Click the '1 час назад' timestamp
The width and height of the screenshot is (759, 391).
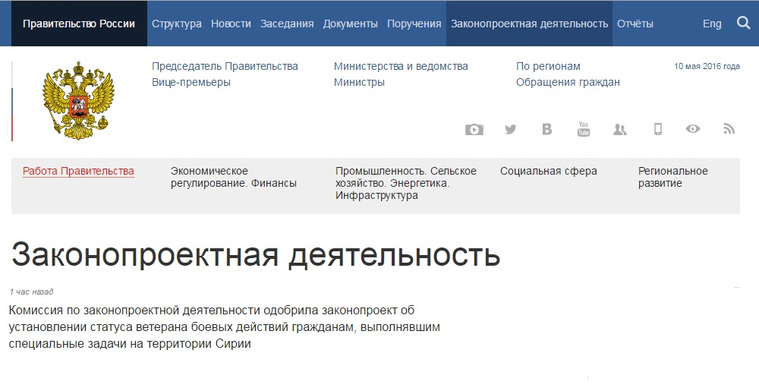click(x=31, y=292)
